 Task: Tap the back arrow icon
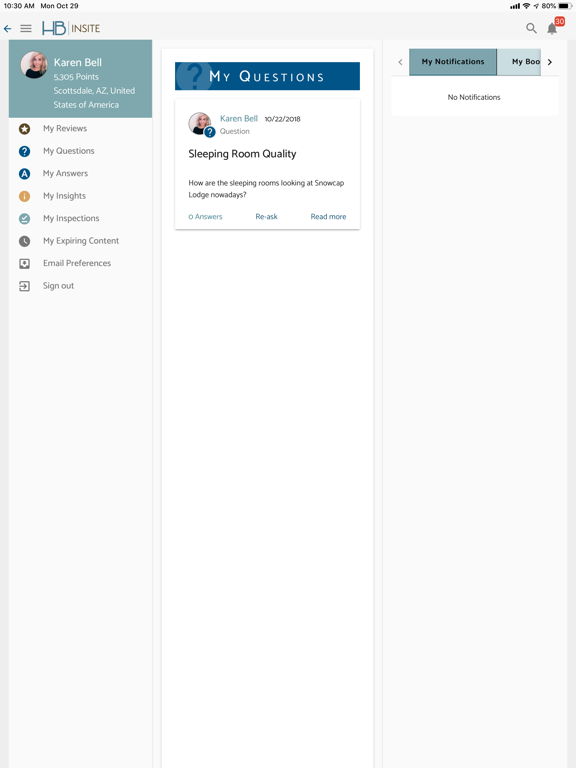[x=7, y=29]
